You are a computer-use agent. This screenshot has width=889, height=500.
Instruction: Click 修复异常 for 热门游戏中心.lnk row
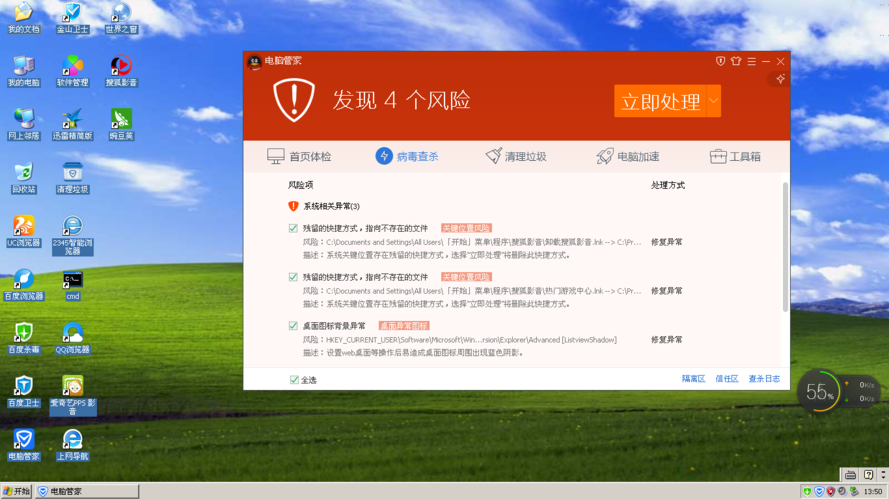coord(667,291)
